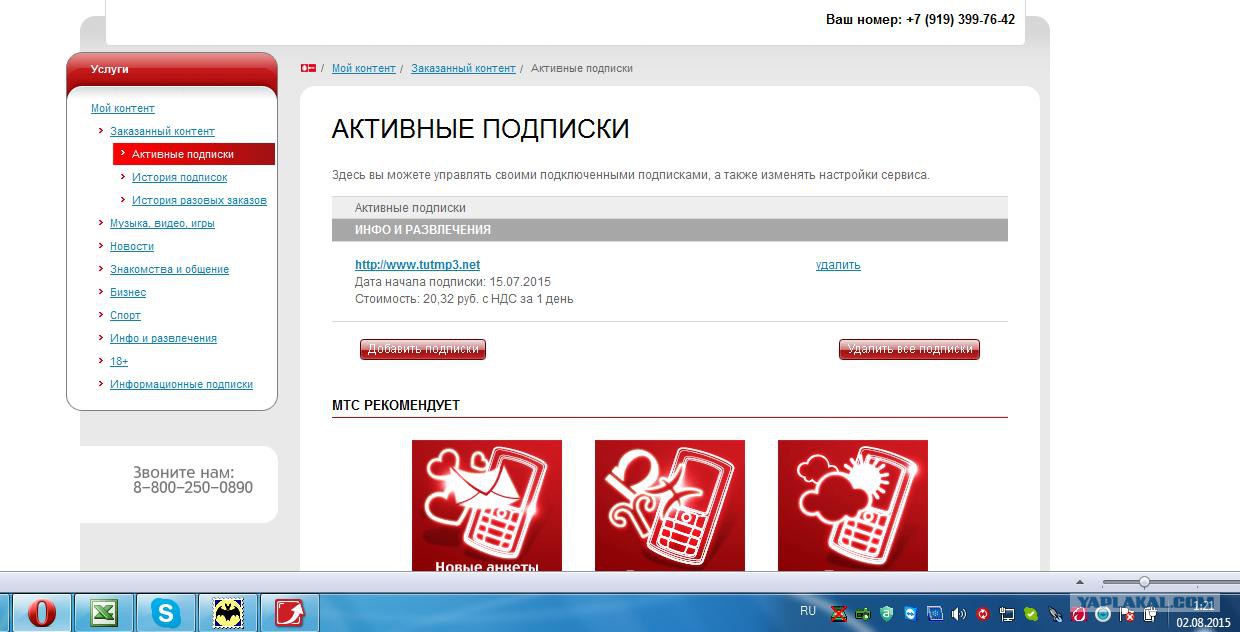Open The Bat! mail icon in taskbar

click(x=228, y=612)
